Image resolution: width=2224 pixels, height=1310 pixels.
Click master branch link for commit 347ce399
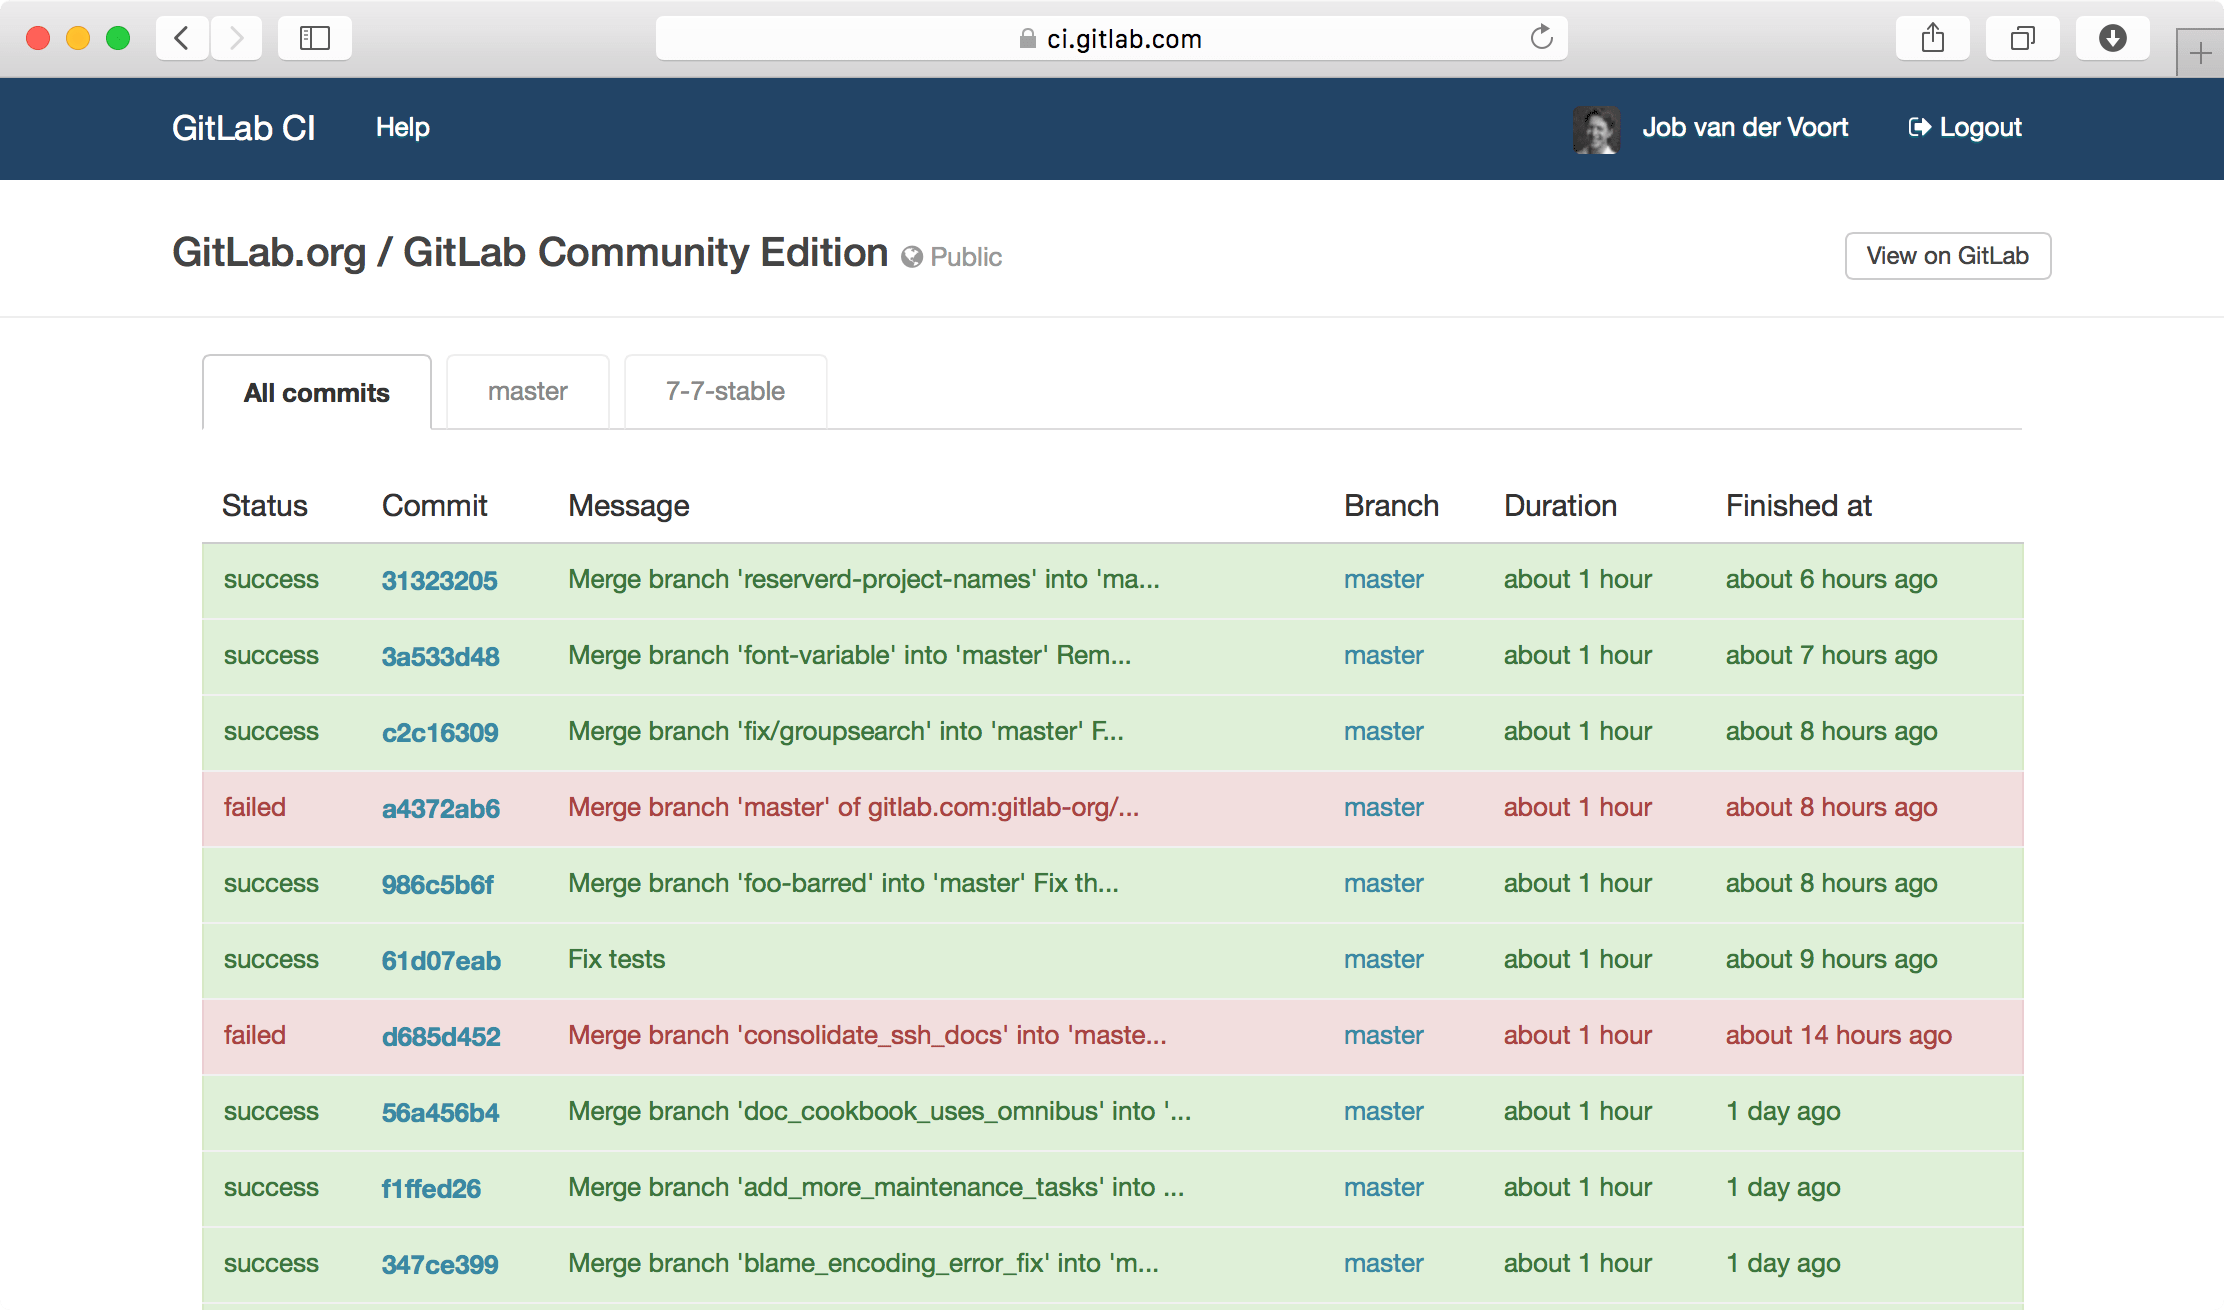[1383, 1264]
